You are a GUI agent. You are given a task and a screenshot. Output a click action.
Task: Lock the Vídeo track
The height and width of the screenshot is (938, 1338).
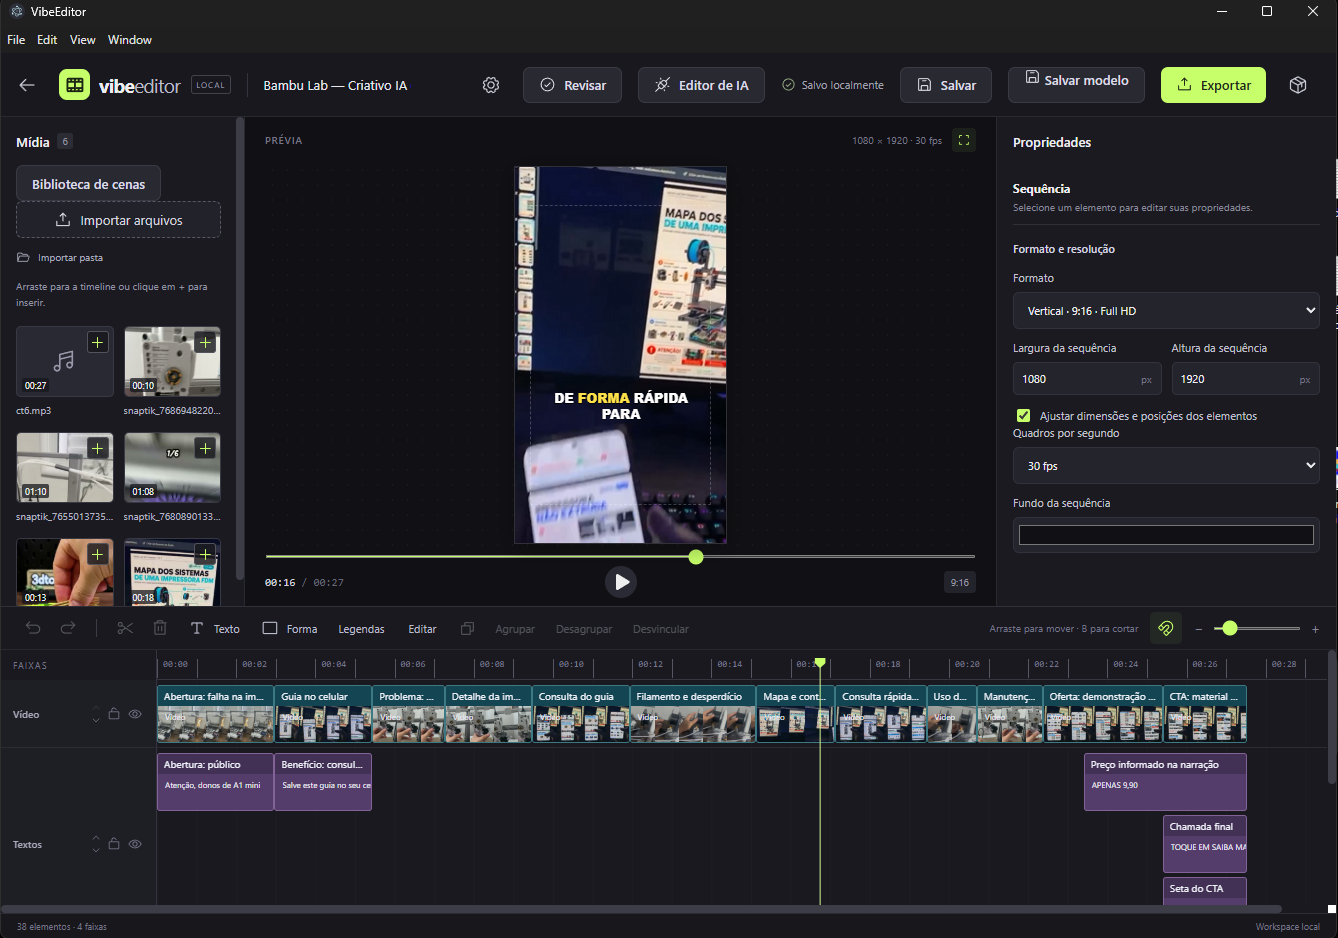click(114, 714)
